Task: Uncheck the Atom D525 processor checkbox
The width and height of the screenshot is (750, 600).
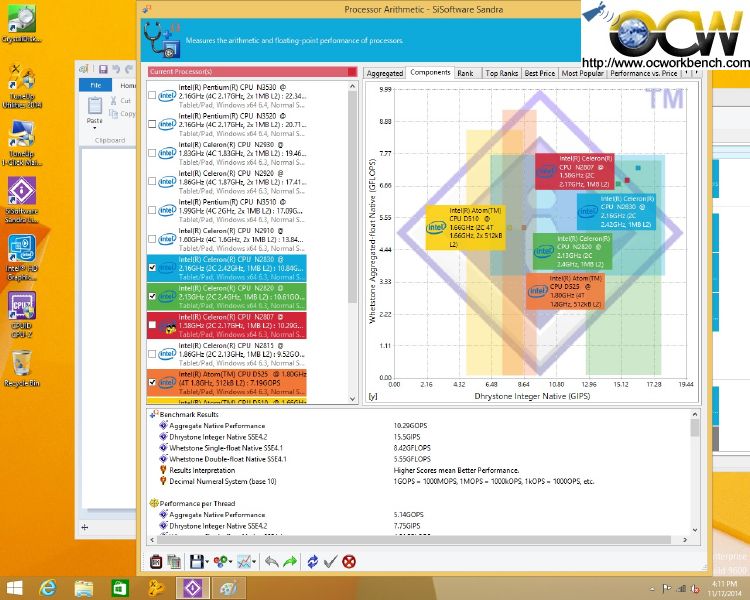Action: pos(152,382)
